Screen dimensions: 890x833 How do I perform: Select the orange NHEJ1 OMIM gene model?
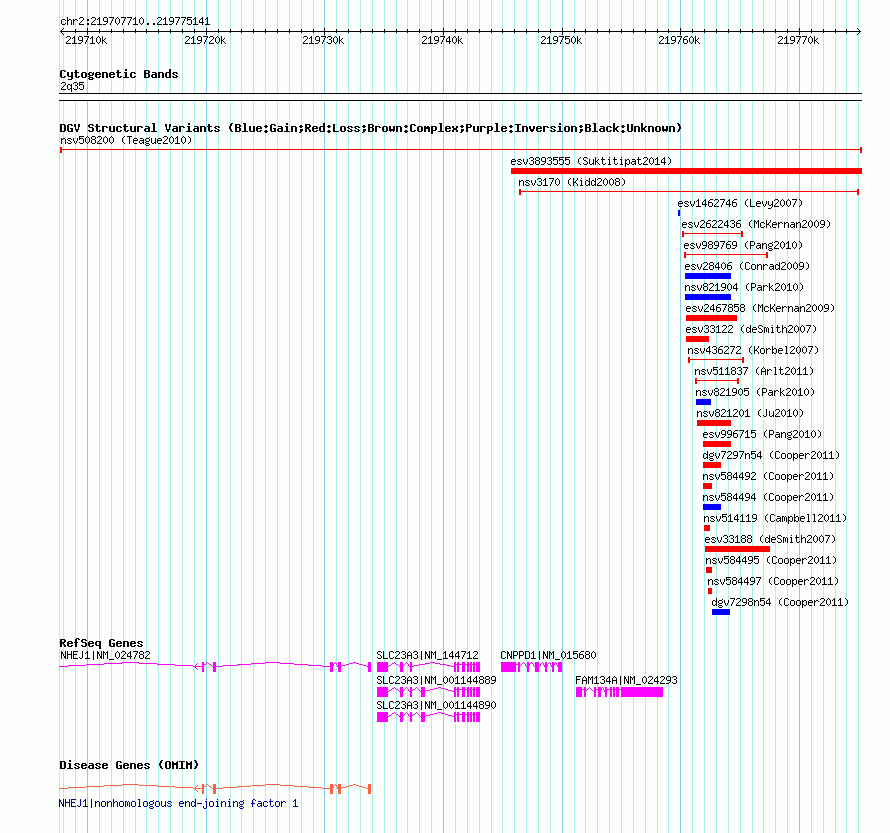click(x=215, y=788)
